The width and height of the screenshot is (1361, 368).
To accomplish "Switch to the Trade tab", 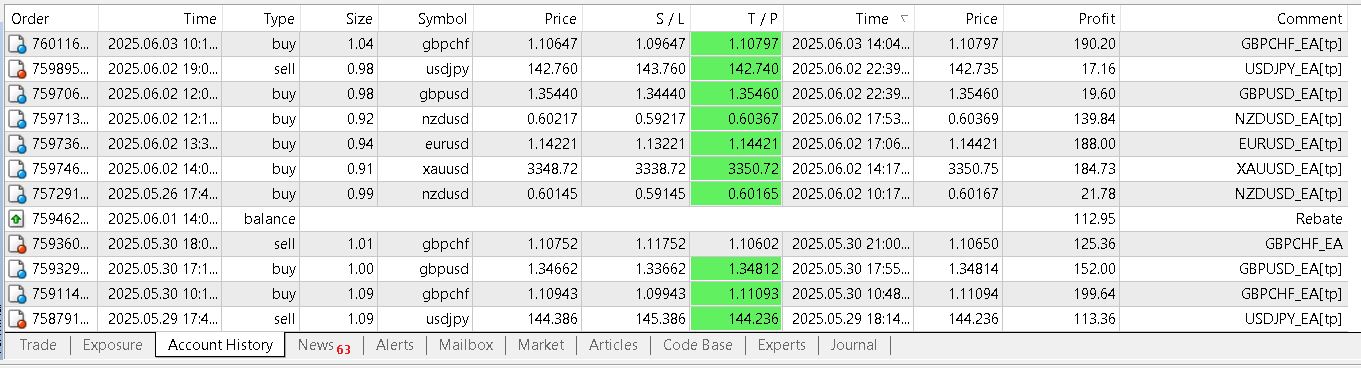I will pyautogui.click(x=38, y=345).
